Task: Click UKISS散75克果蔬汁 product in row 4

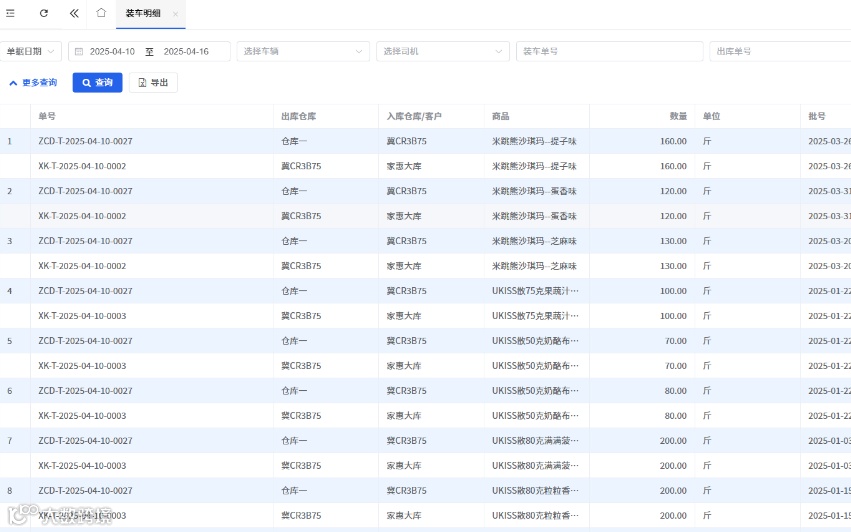Action: tap(535, 291)
